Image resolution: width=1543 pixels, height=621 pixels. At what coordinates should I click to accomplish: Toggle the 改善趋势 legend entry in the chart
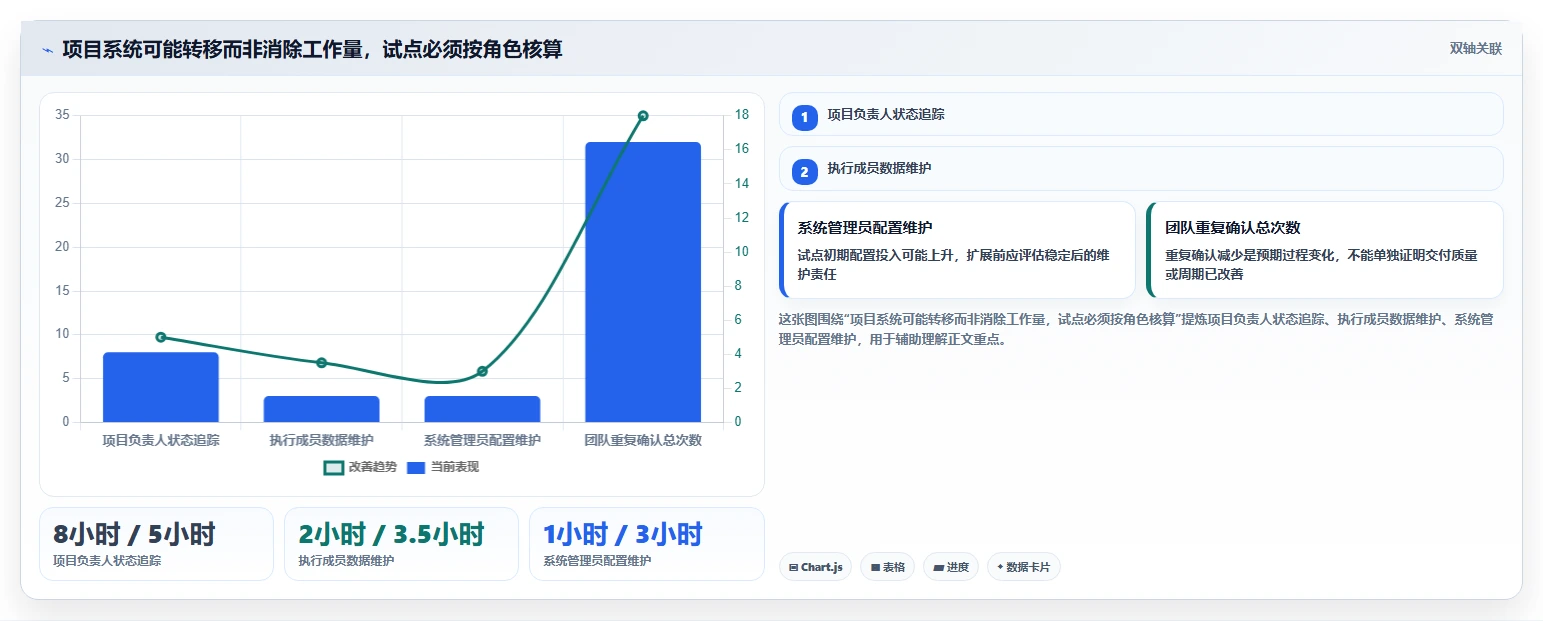click(x=360, y=467)
